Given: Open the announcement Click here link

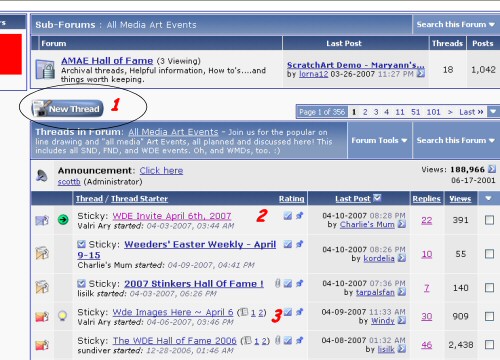Looking at the screenshot, I should (x=161, y=171).
